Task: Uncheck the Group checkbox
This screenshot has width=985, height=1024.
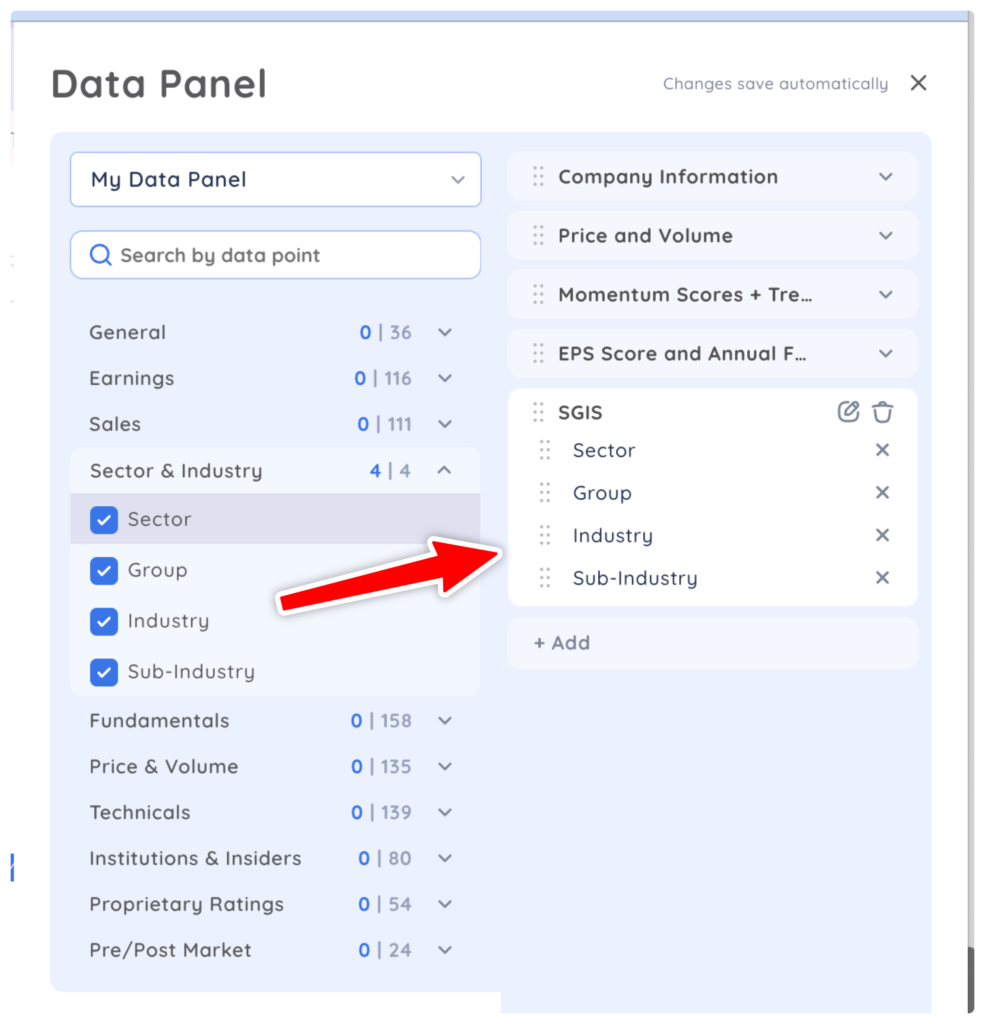Action: 104,571
